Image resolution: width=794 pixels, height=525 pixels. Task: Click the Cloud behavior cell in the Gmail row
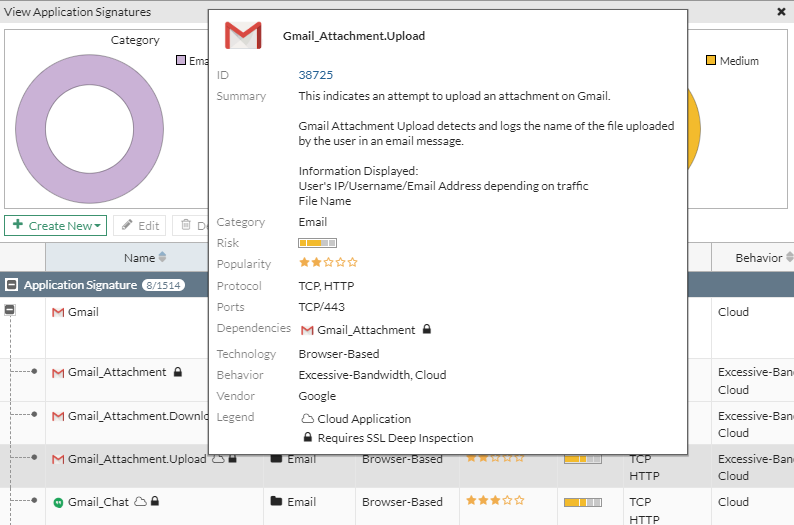[x=733, y=312]
